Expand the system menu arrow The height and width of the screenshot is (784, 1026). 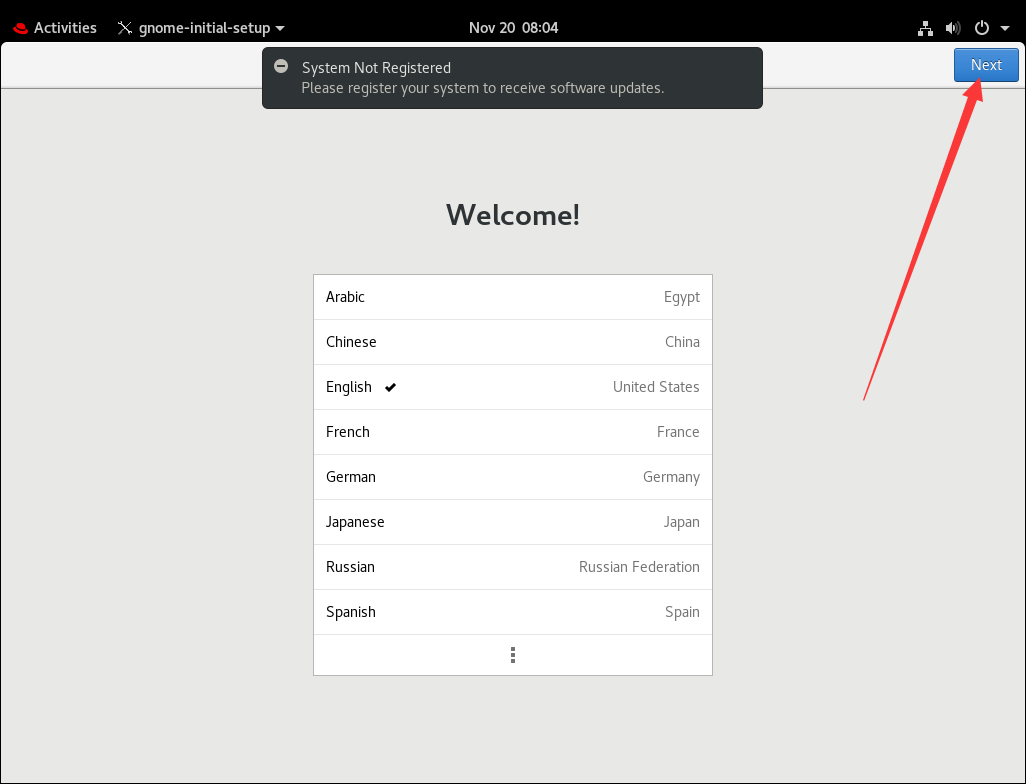click(1004, 28)
